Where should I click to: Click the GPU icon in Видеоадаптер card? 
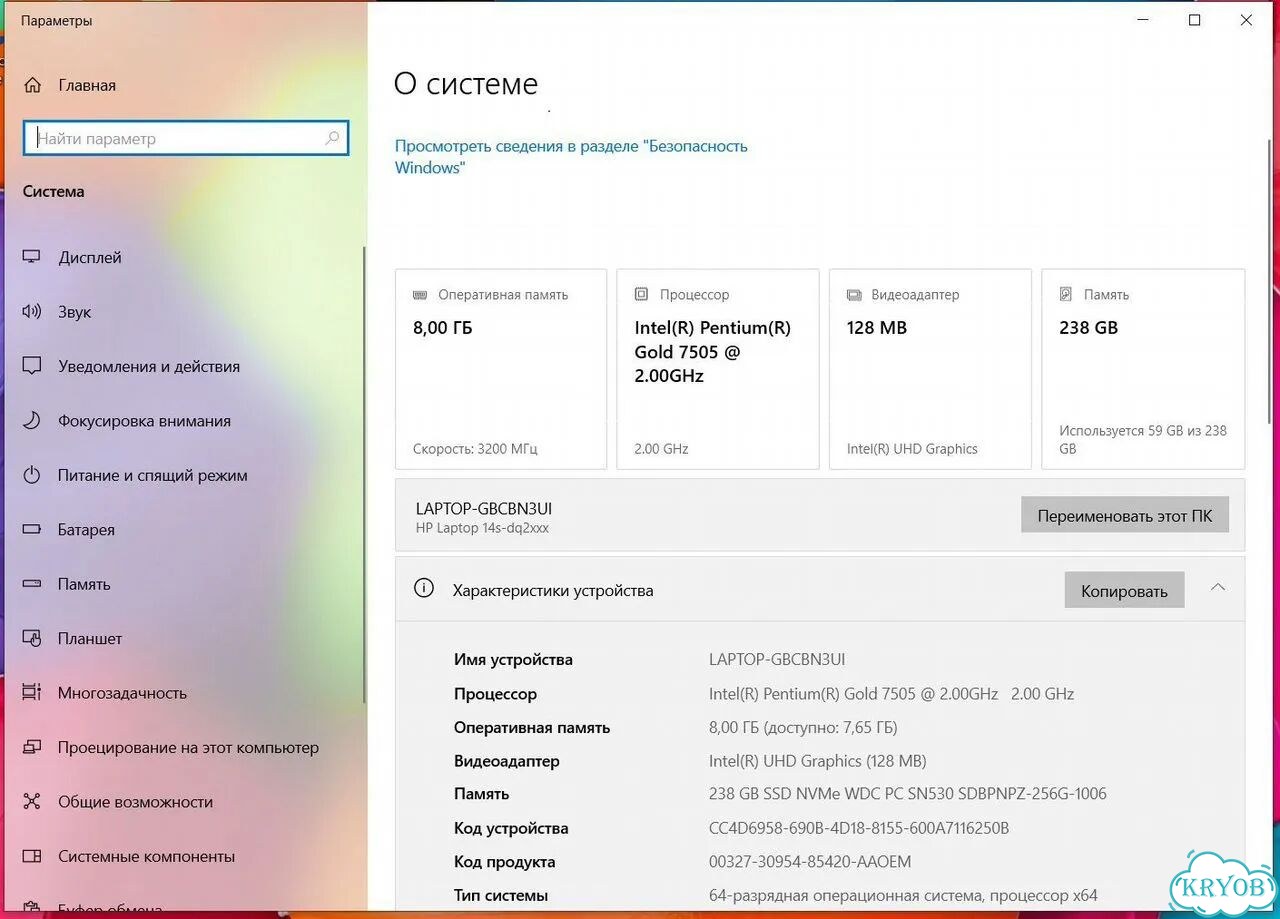tap(854, 295)
